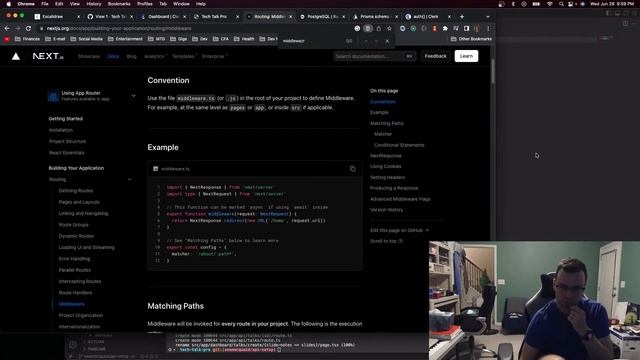The height and width of the screenshot is (360, 640).
Task: Jump to next find result
Action: click(376, 41)
